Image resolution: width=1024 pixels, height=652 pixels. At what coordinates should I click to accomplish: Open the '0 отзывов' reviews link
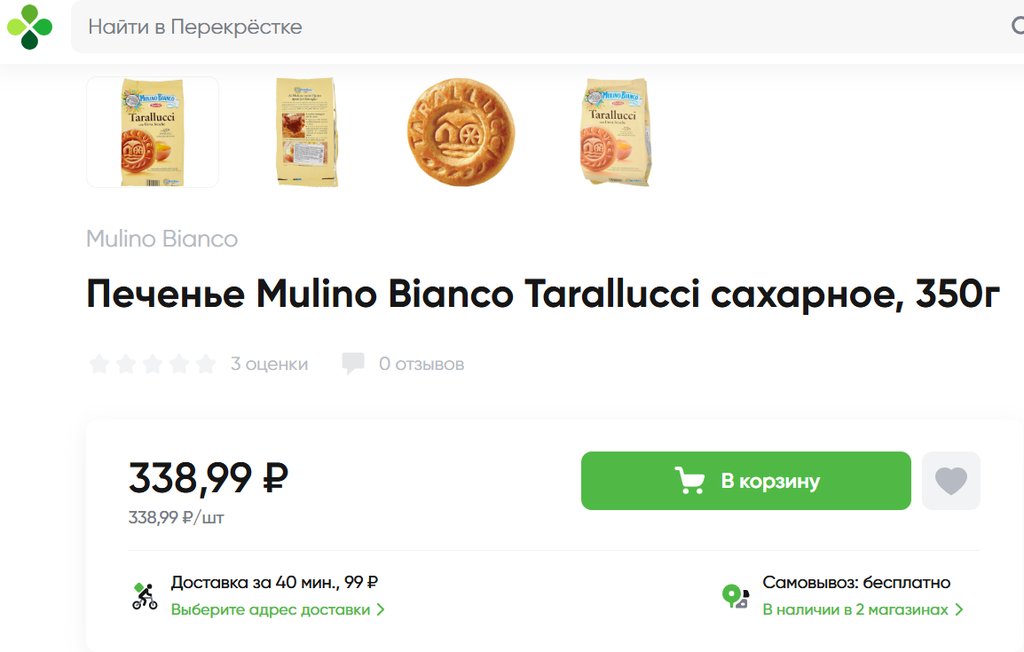tap(421, 364)
